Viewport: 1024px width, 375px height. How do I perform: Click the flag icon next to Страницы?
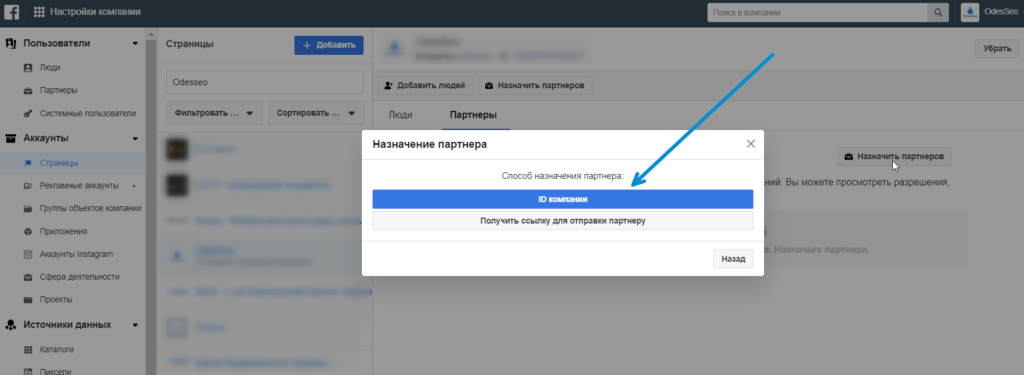pyautogui.click(x=27, y=163)
